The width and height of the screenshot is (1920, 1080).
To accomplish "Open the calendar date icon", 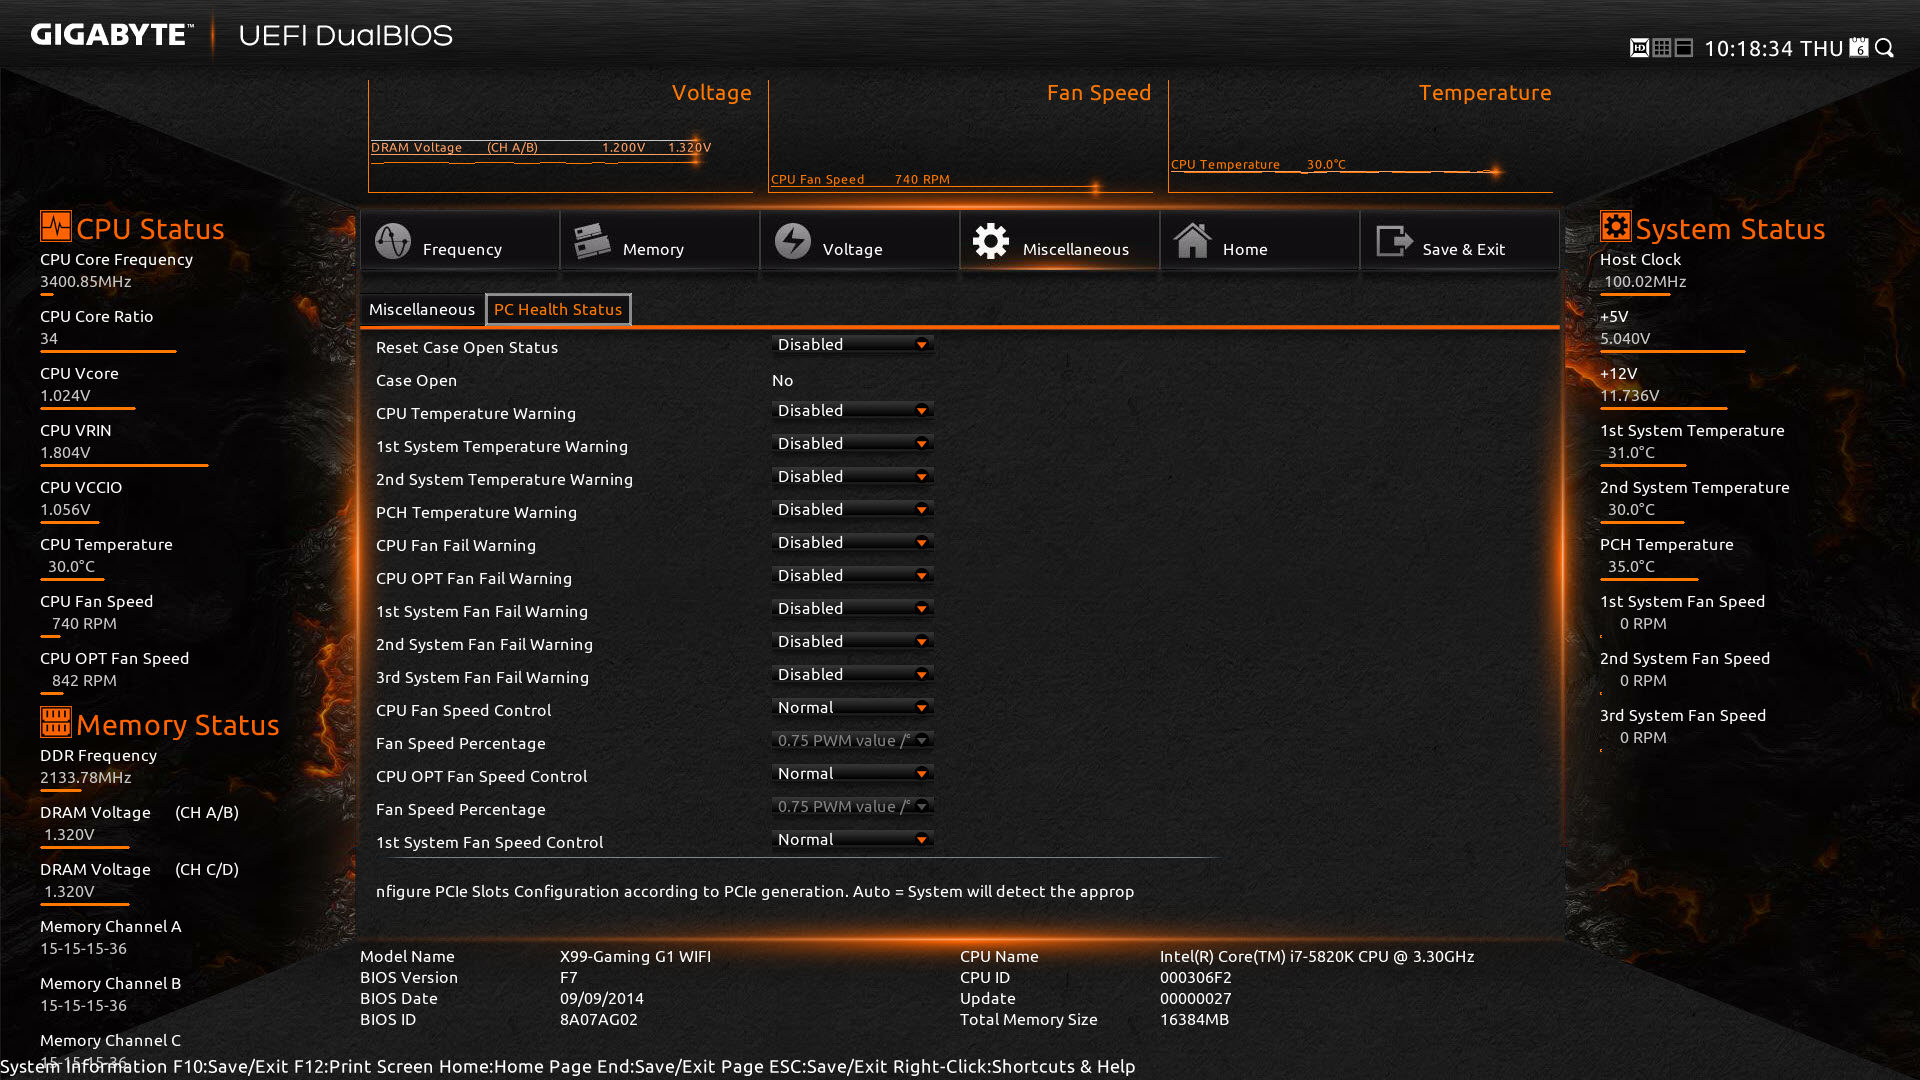I will tap(1859, 48).
